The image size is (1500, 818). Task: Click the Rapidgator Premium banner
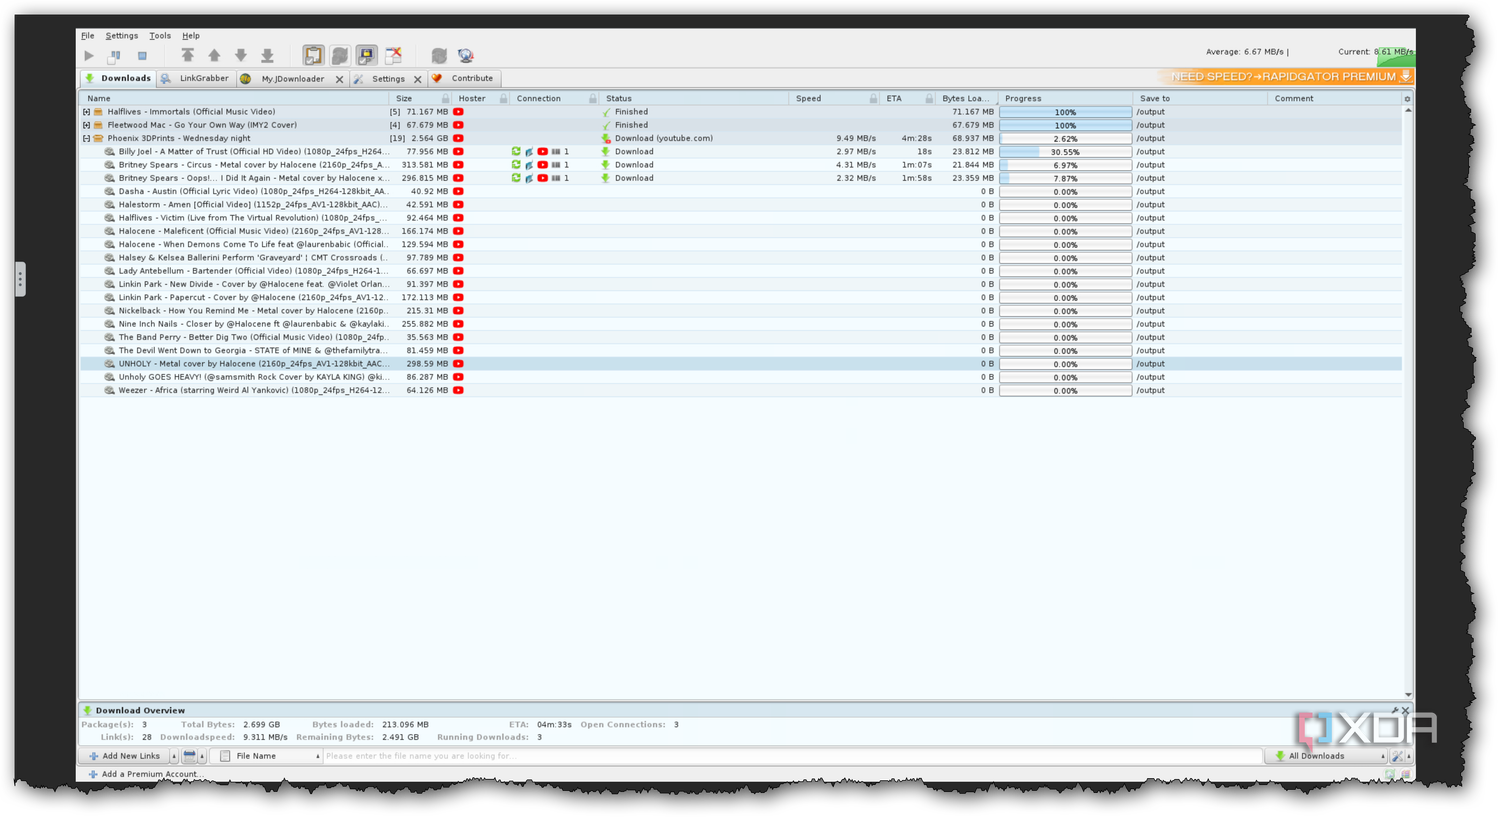click(x=1286, y=77)
